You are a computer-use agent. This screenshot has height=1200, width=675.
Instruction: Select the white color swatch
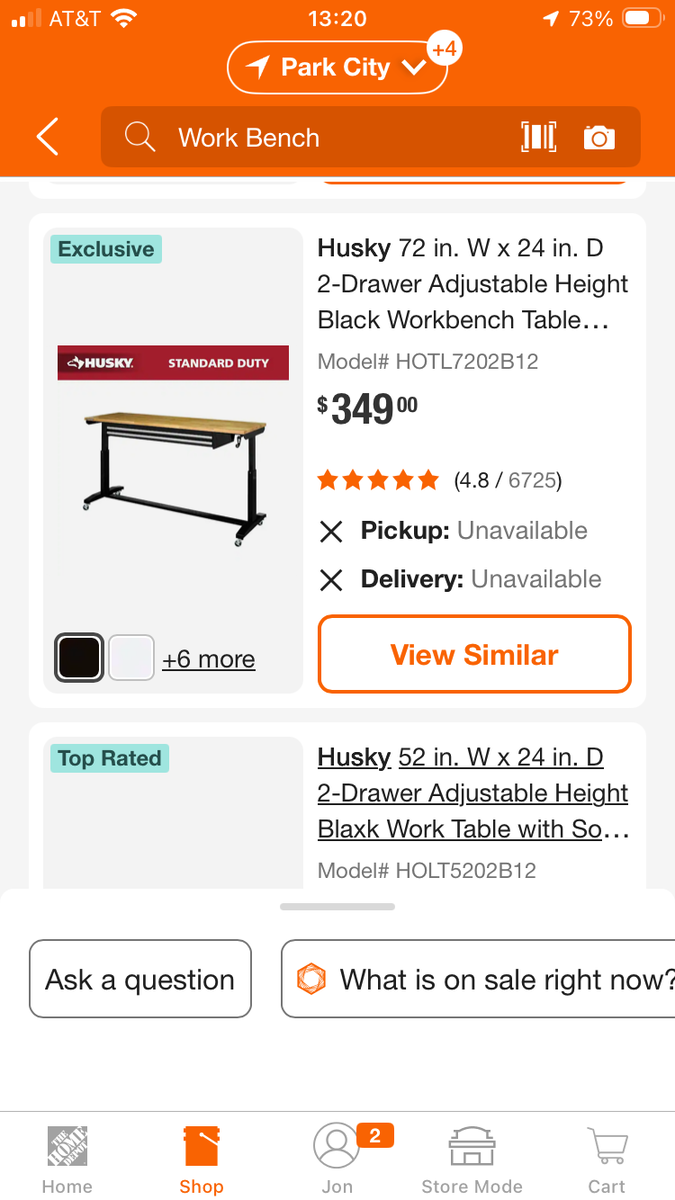click(131, 658)
